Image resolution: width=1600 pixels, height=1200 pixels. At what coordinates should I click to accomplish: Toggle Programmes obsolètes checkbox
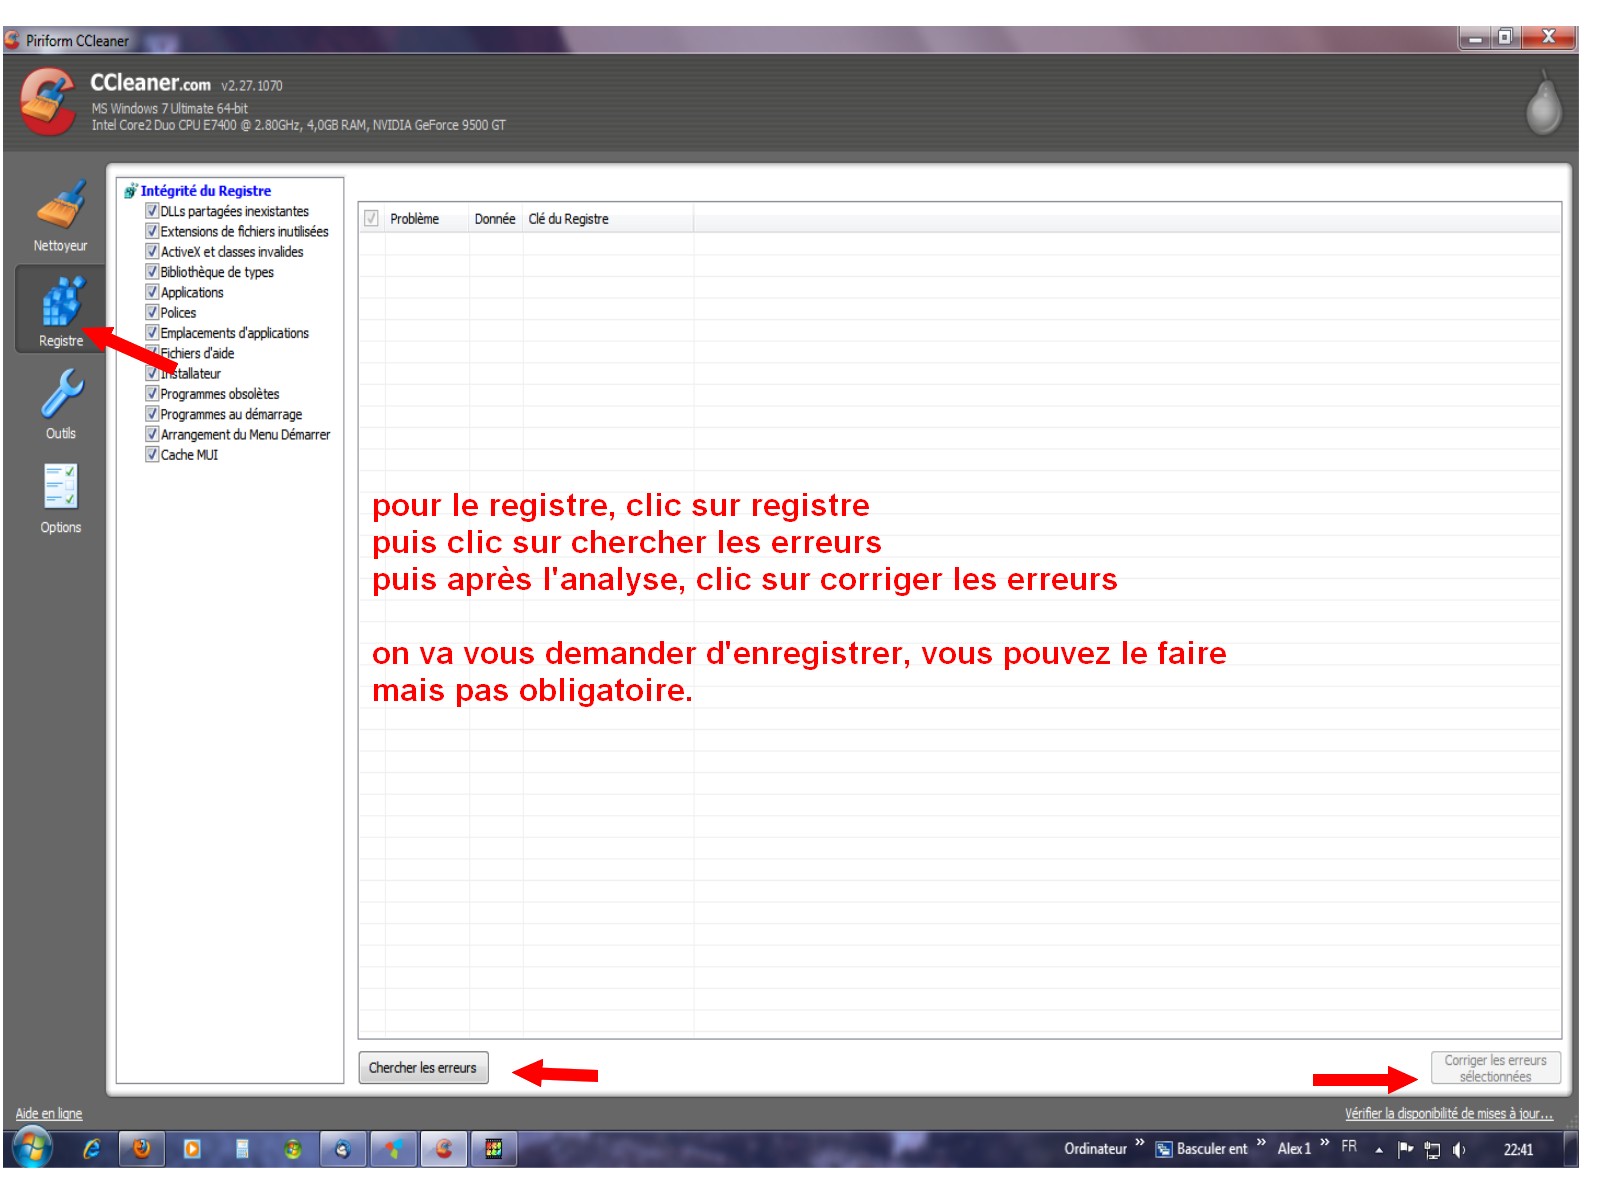tap(152, 394)
